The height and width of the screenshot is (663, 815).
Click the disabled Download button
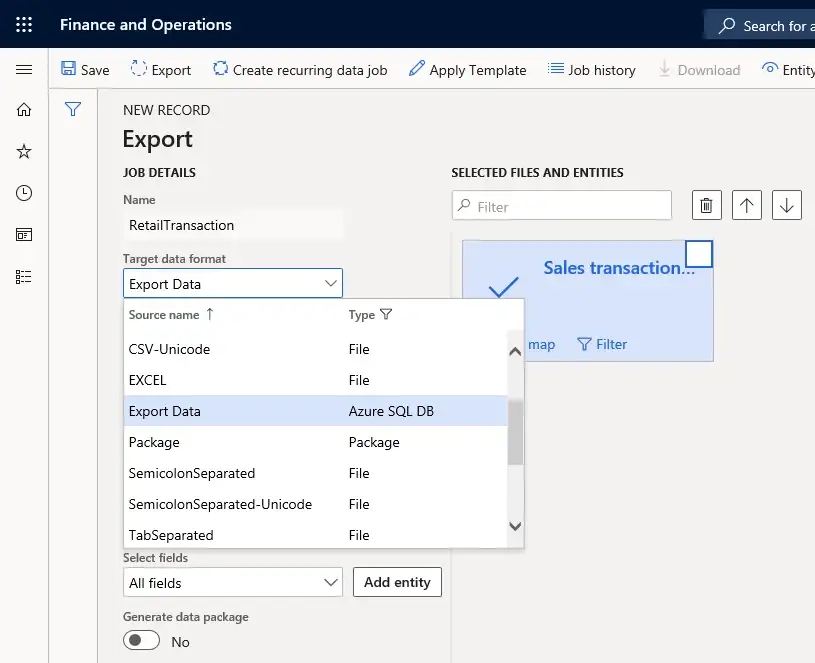coord(699,70)
